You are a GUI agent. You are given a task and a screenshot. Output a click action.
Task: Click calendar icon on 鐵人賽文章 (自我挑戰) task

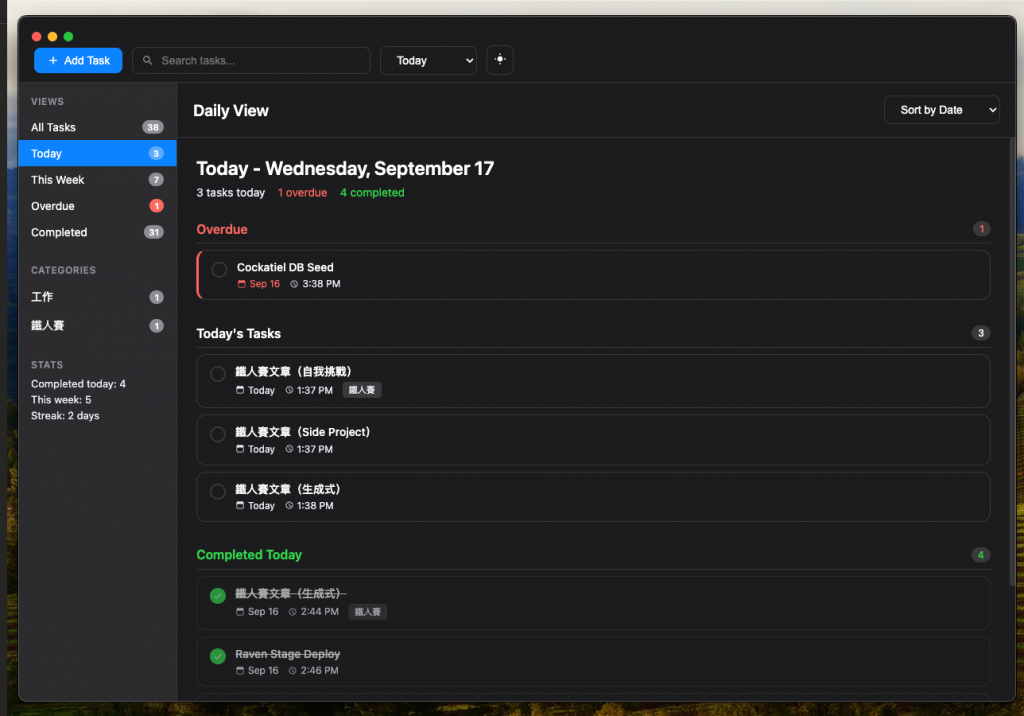240,390
